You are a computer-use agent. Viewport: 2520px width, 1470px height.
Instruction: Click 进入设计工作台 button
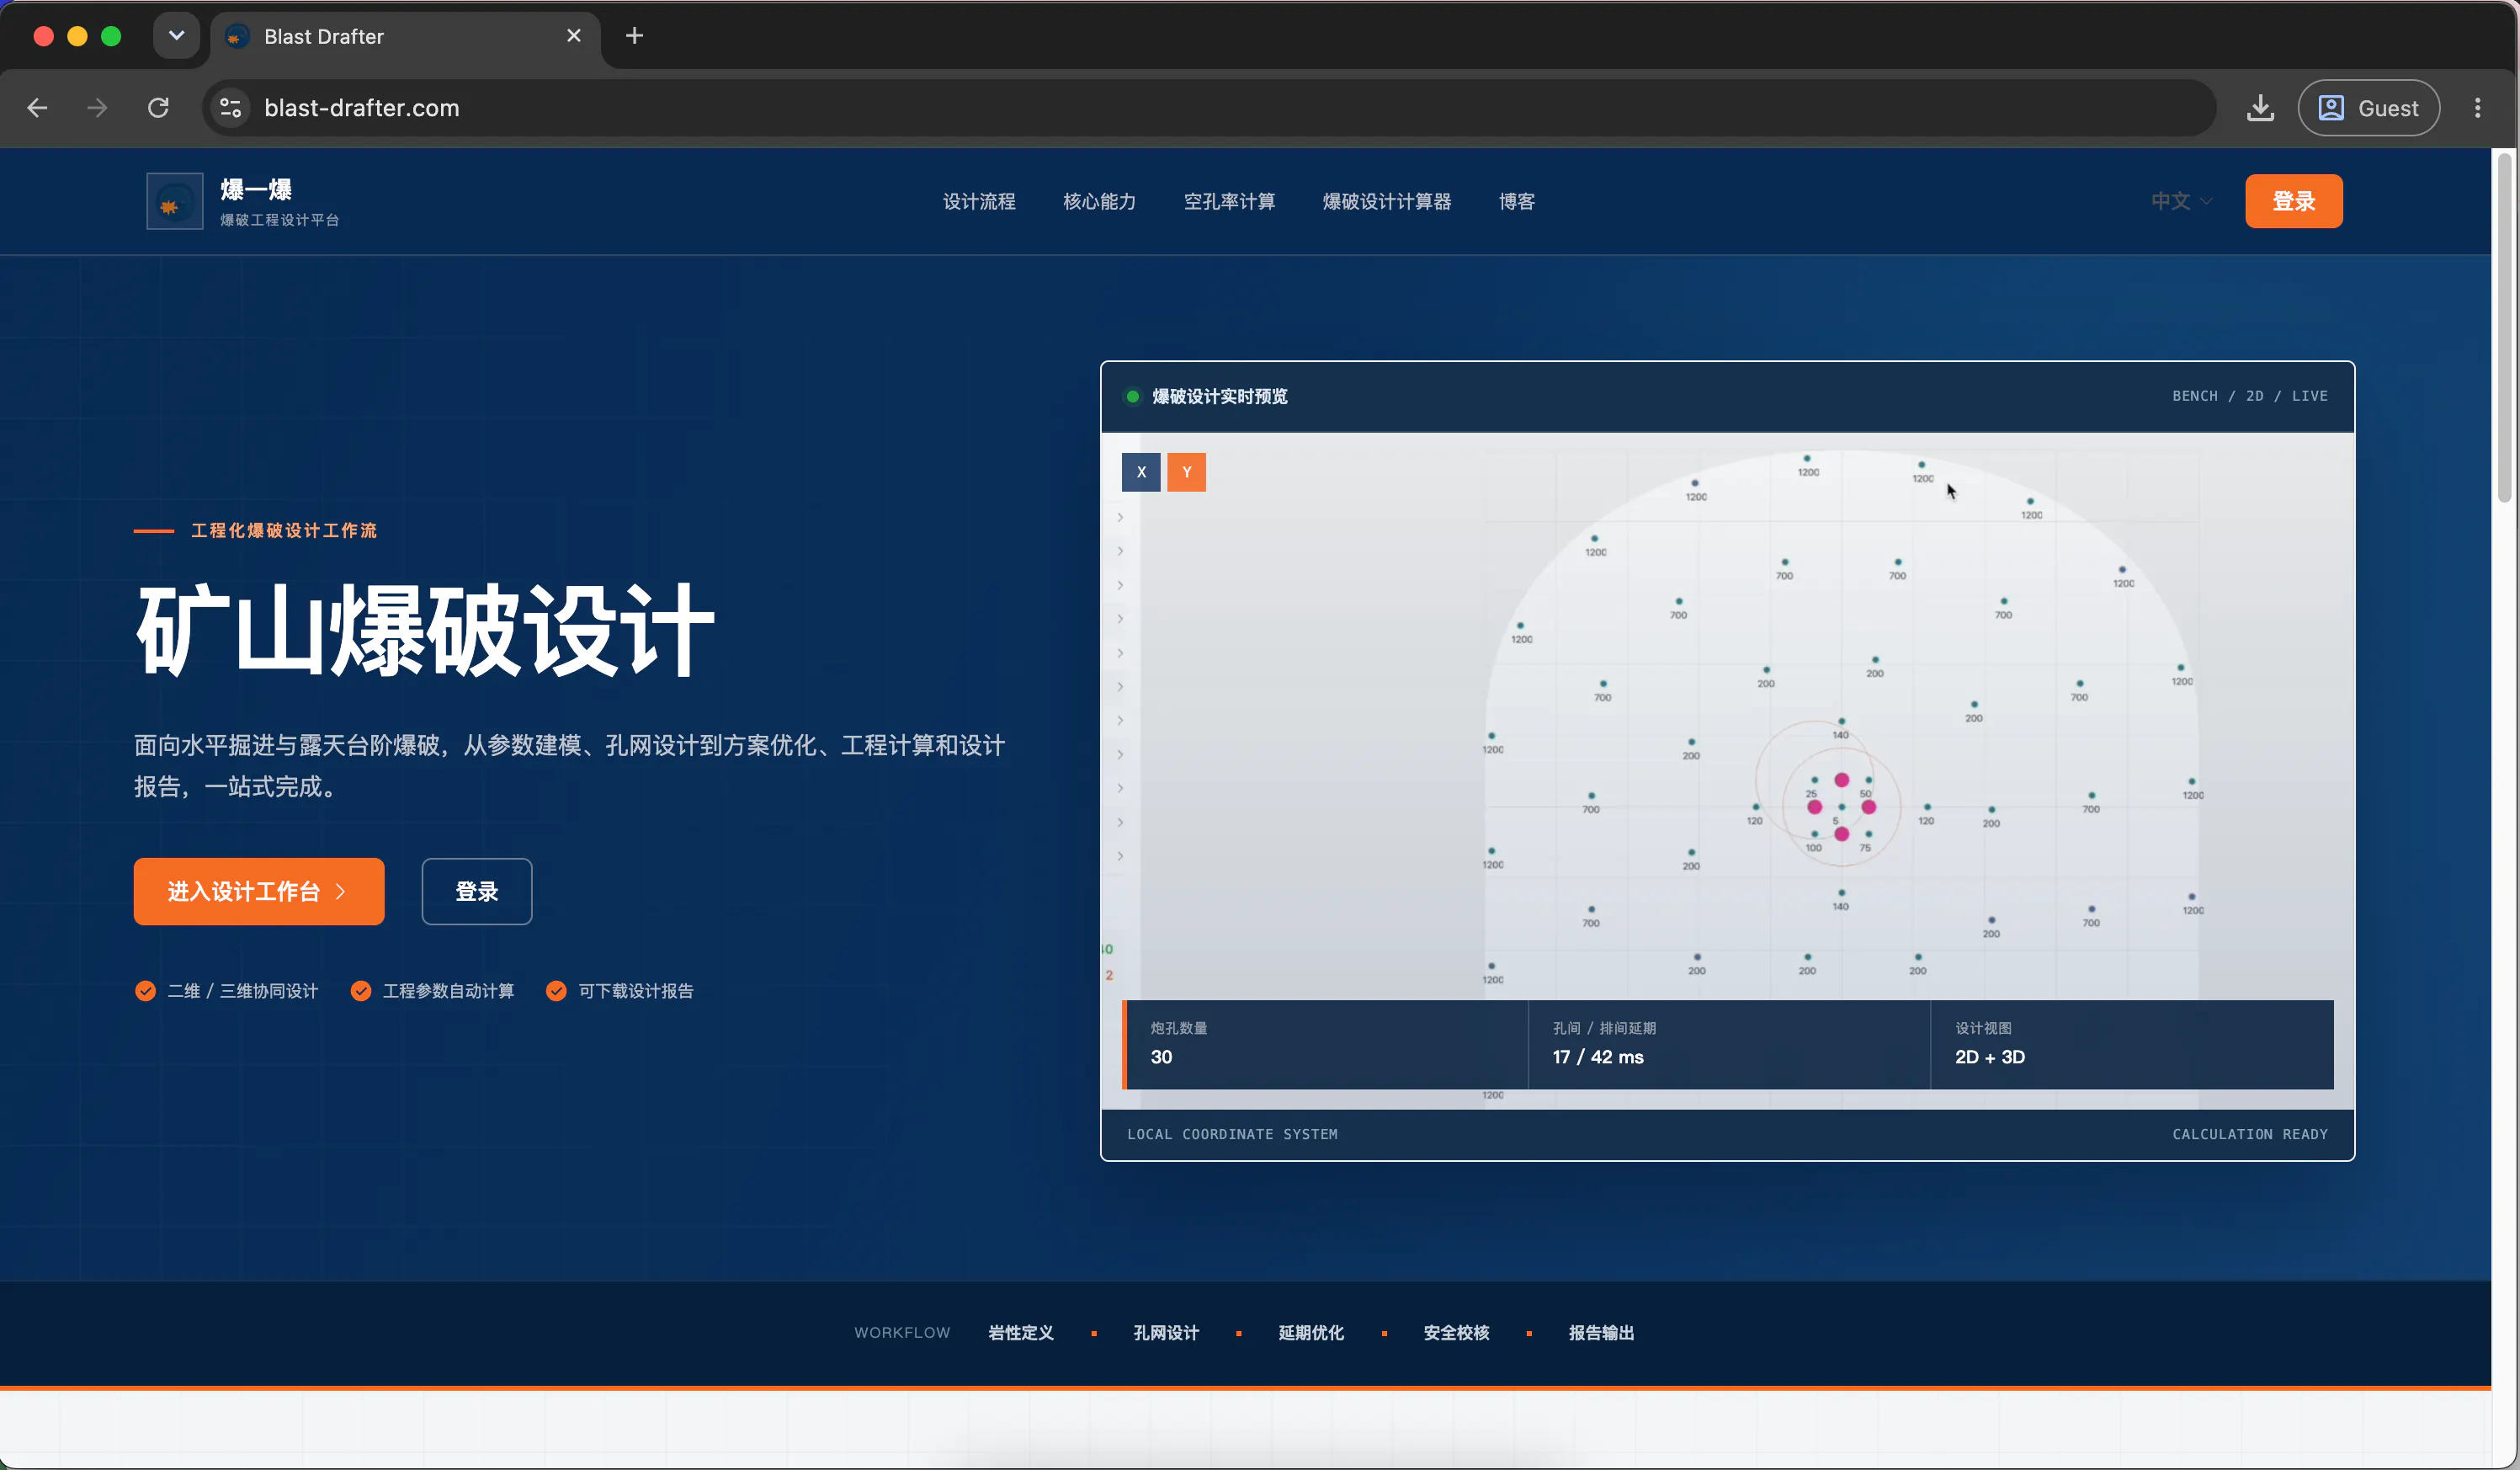coord(259,891)
